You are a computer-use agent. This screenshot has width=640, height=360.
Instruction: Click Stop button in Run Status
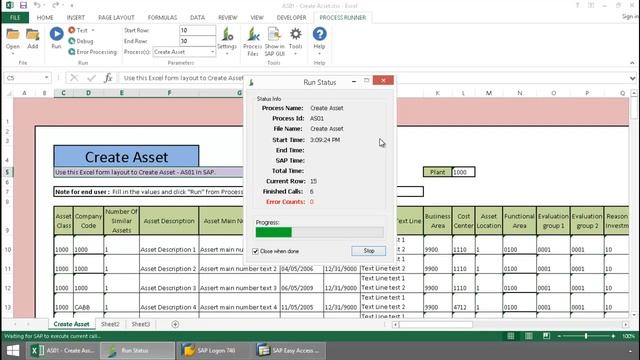coord(369,251)
